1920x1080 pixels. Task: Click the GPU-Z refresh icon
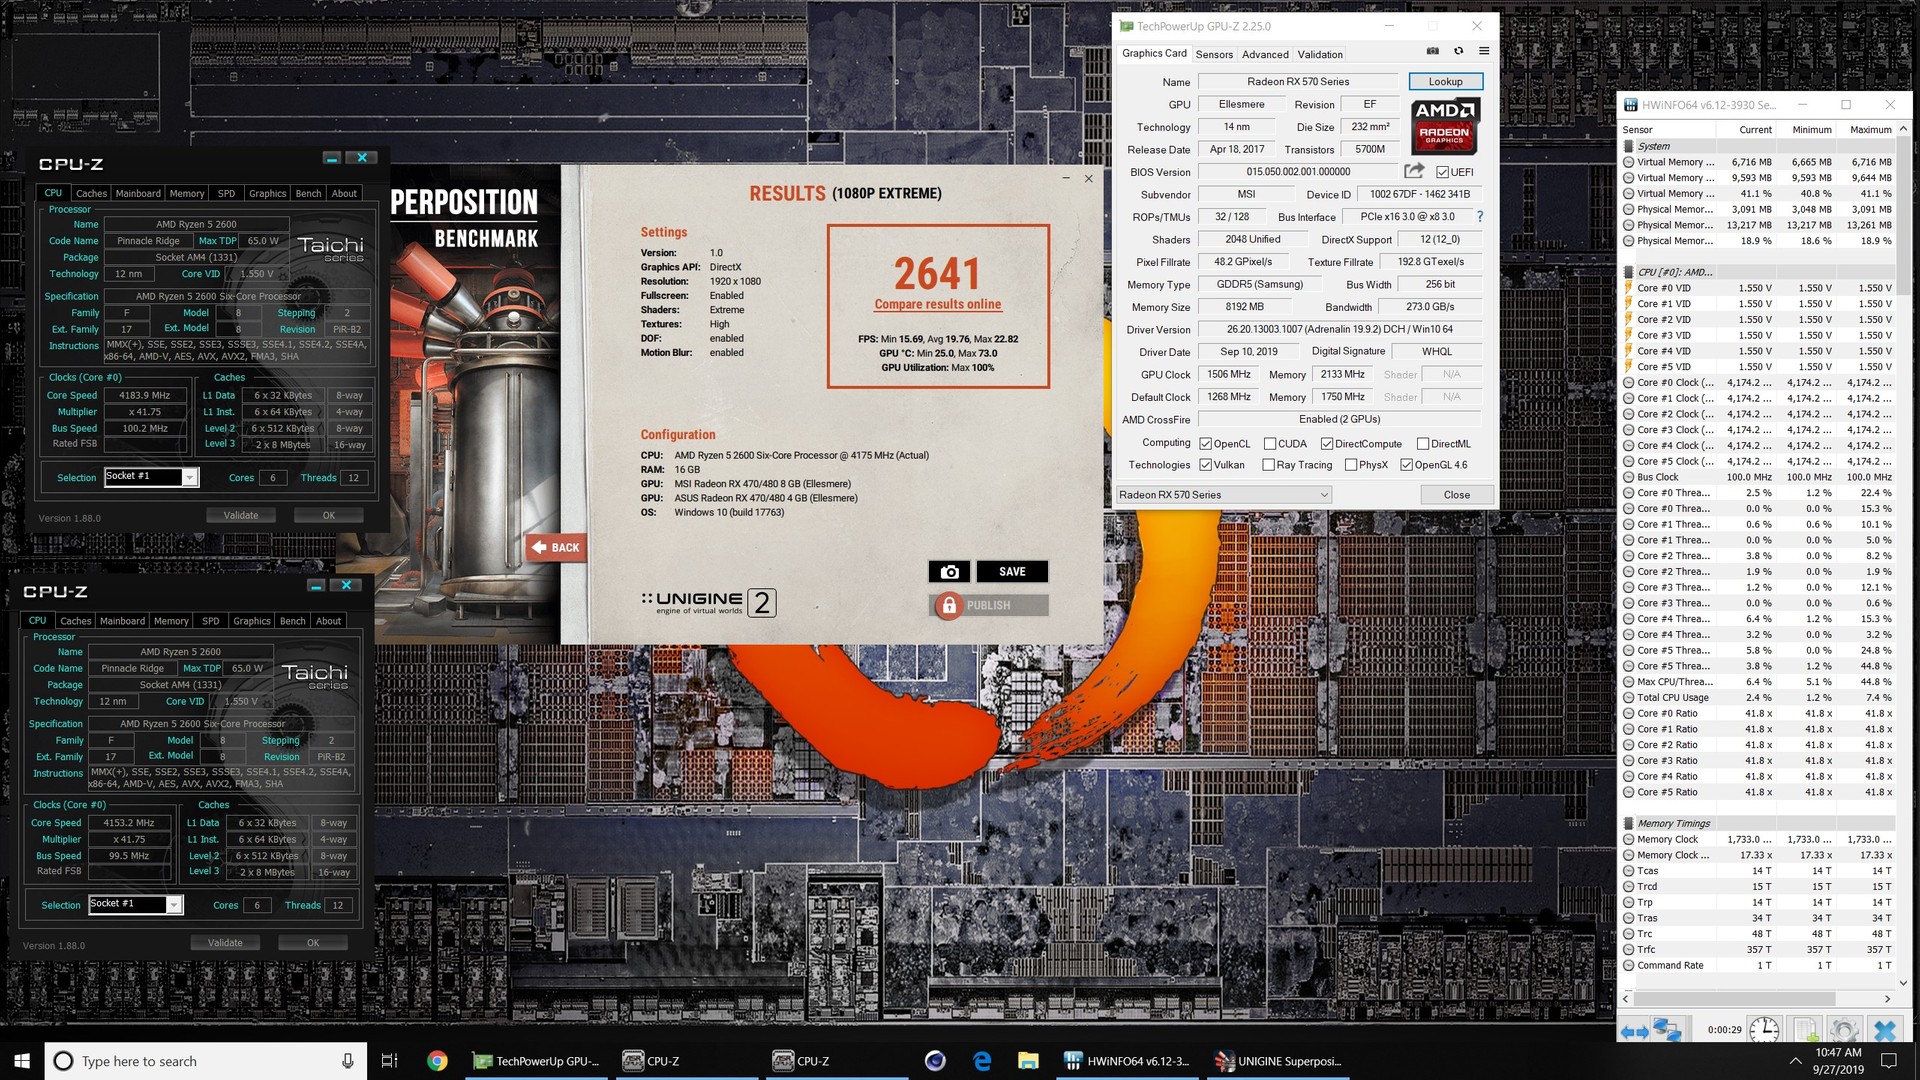tap(1458, 51)
